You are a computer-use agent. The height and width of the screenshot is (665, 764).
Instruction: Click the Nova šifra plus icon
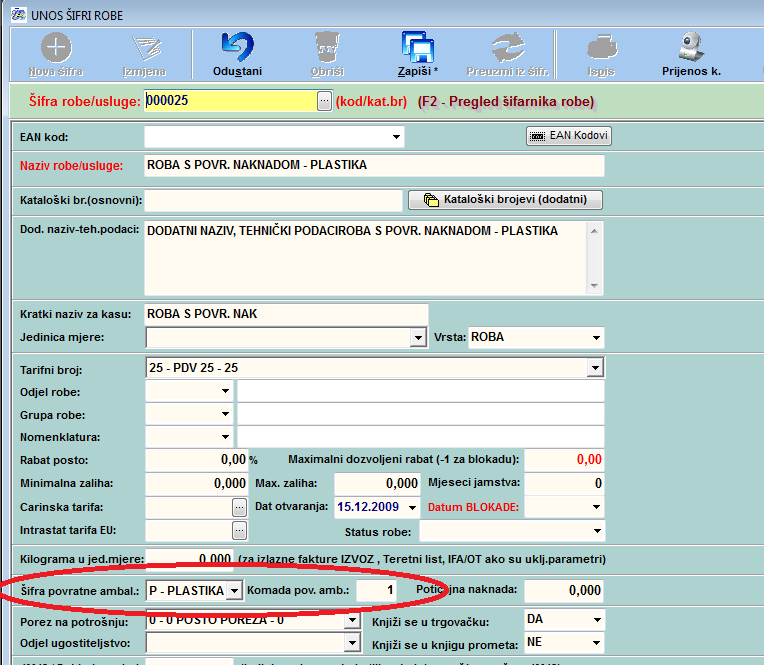click(56, 48)
